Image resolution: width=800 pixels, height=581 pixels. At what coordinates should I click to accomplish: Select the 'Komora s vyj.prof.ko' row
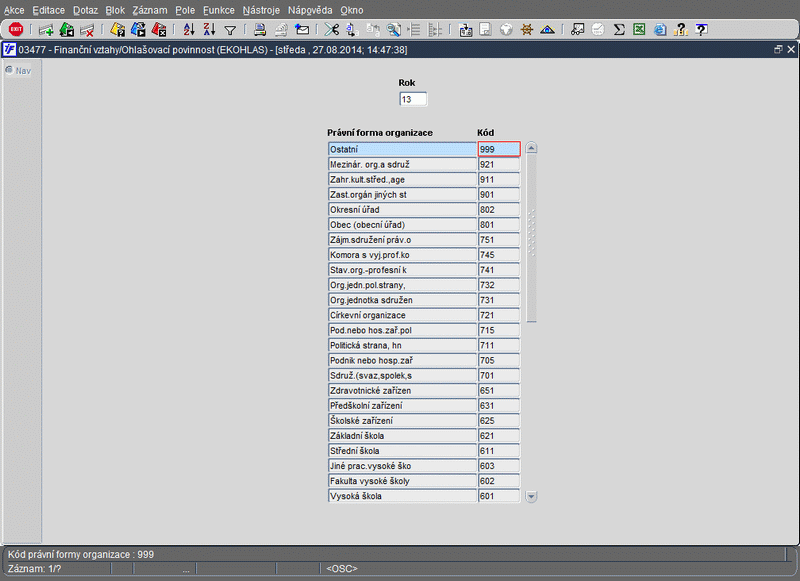402,255
